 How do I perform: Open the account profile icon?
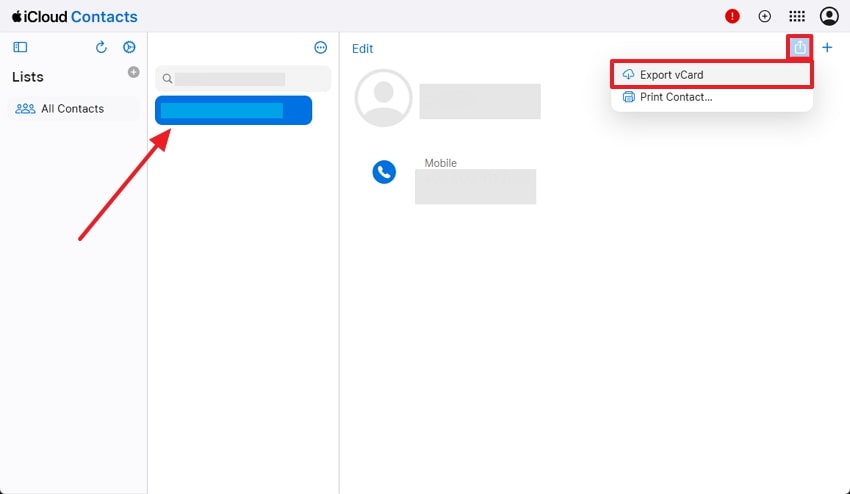pos(829,16)
